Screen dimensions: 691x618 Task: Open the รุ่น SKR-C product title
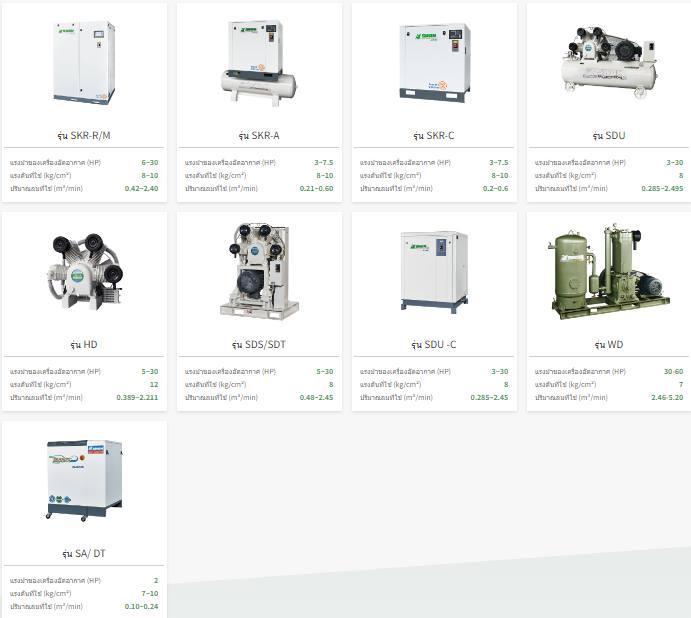(434, 136)
